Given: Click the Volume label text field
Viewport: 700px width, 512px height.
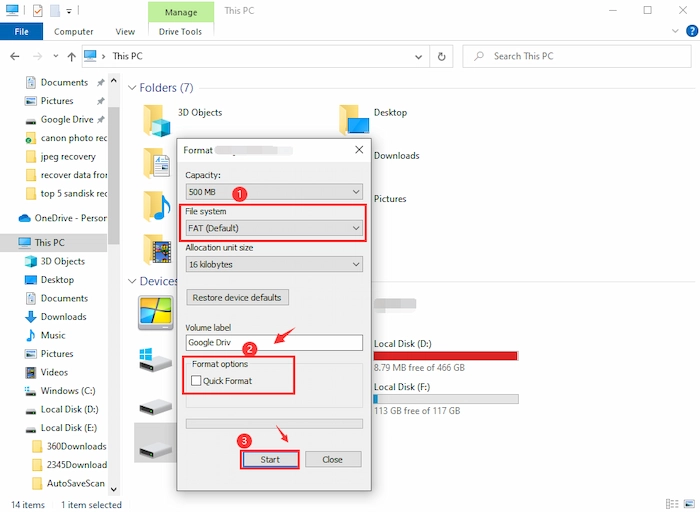Looking at the screenshot, I should click(274, 342).
